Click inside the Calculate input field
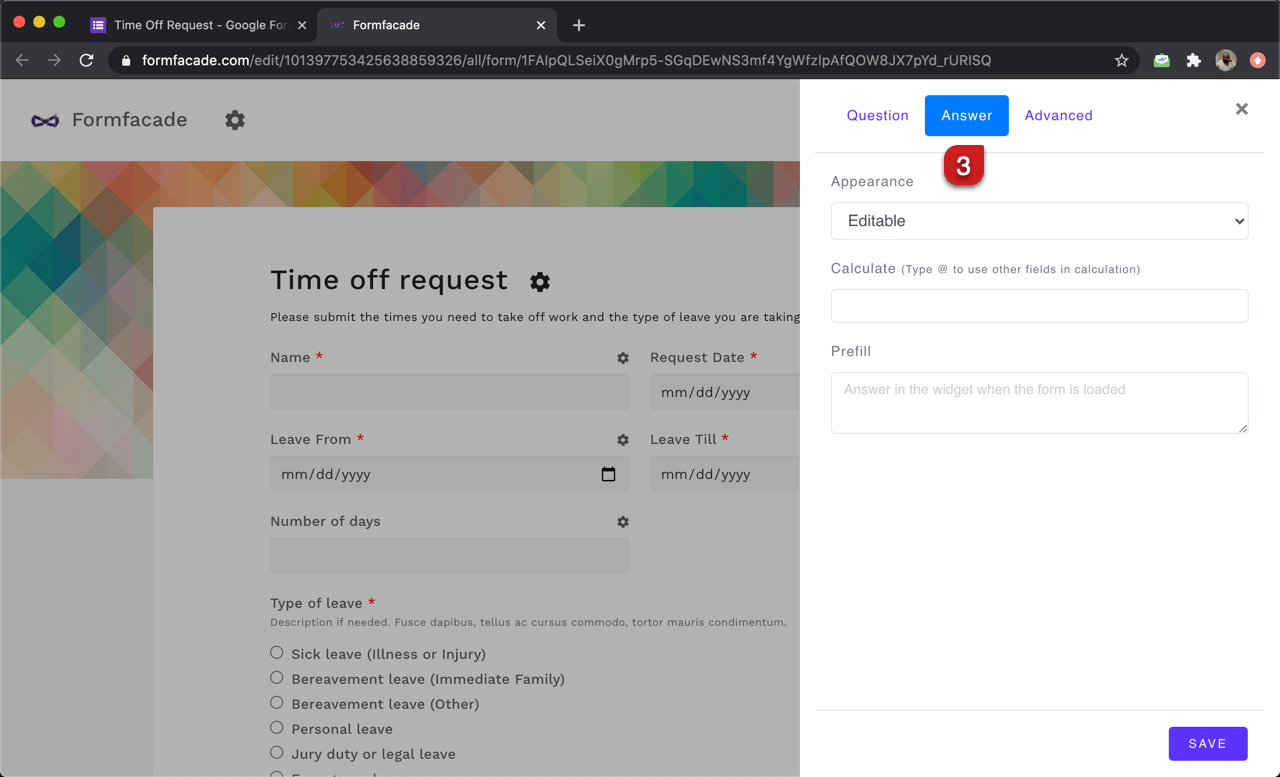 pyautogui.click(x=1039, y=306)
